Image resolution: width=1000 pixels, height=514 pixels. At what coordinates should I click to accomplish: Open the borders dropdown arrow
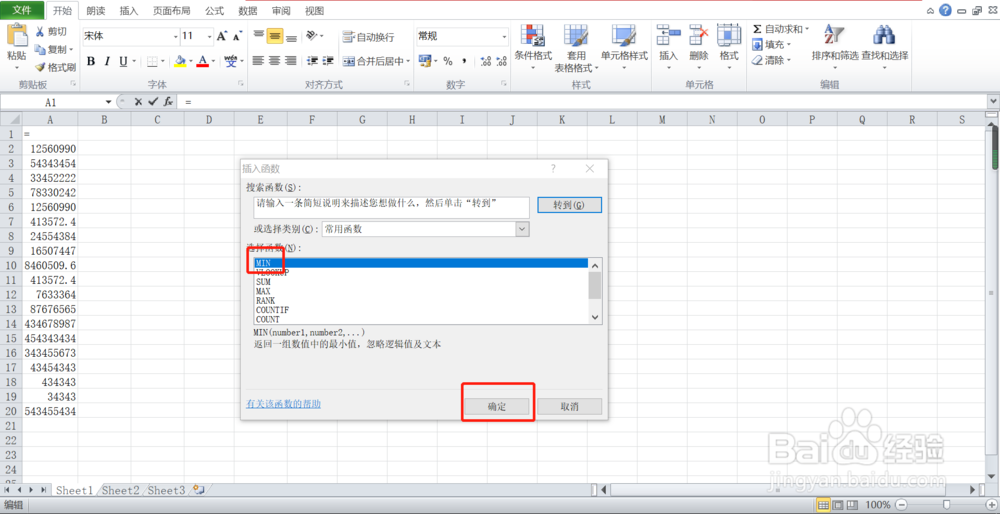point(163,61)
